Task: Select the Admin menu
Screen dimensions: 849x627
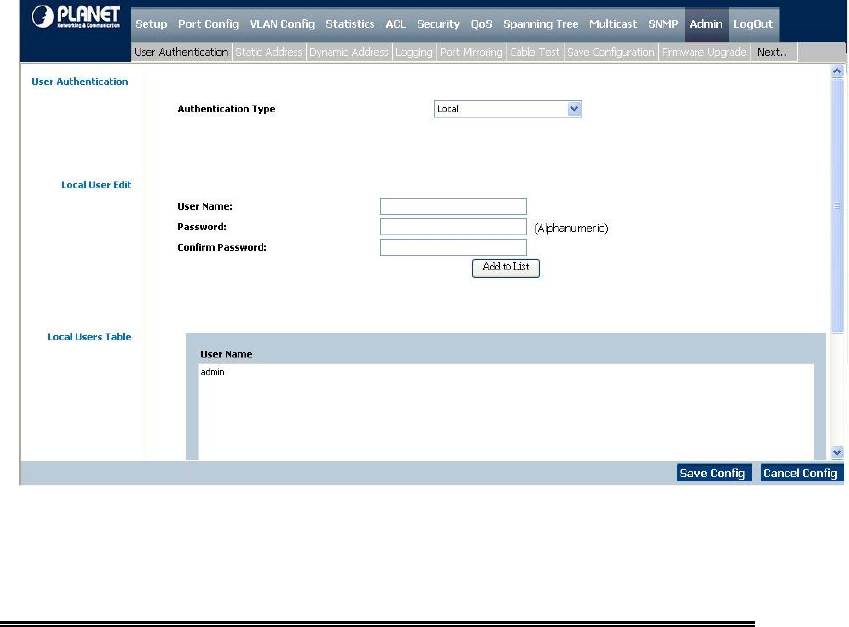Action: (706, 24)
